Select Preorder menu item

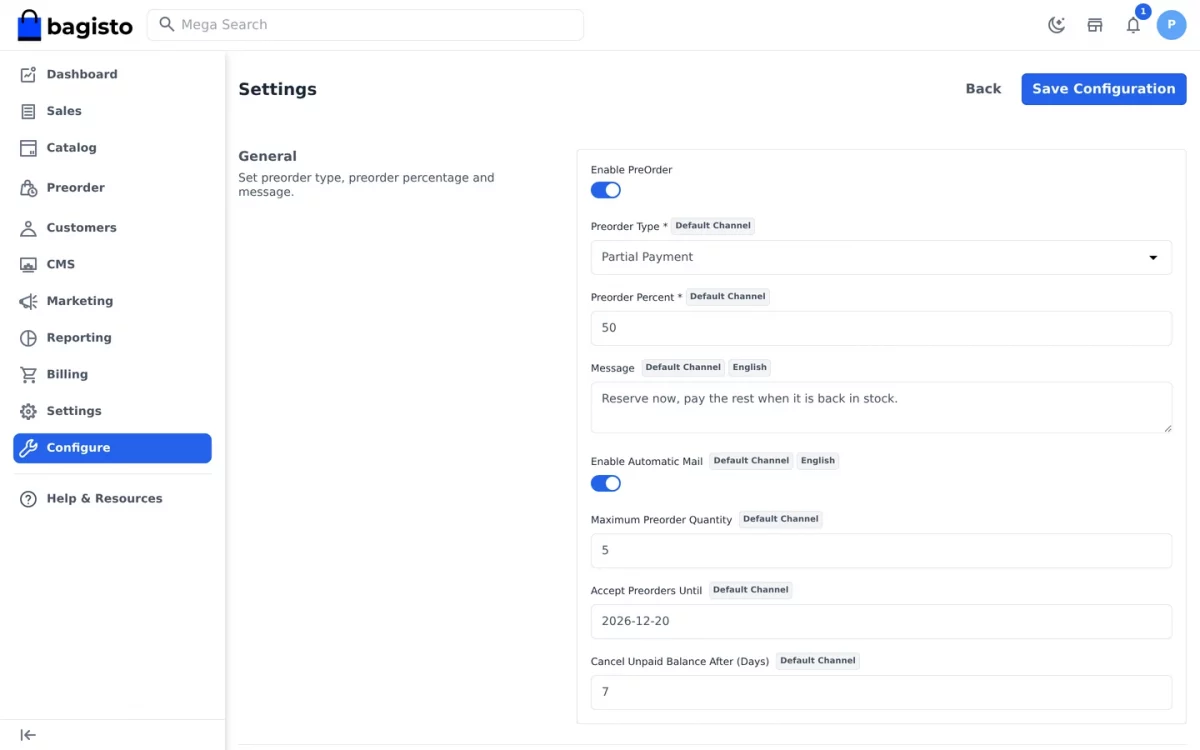pos(76,188)
